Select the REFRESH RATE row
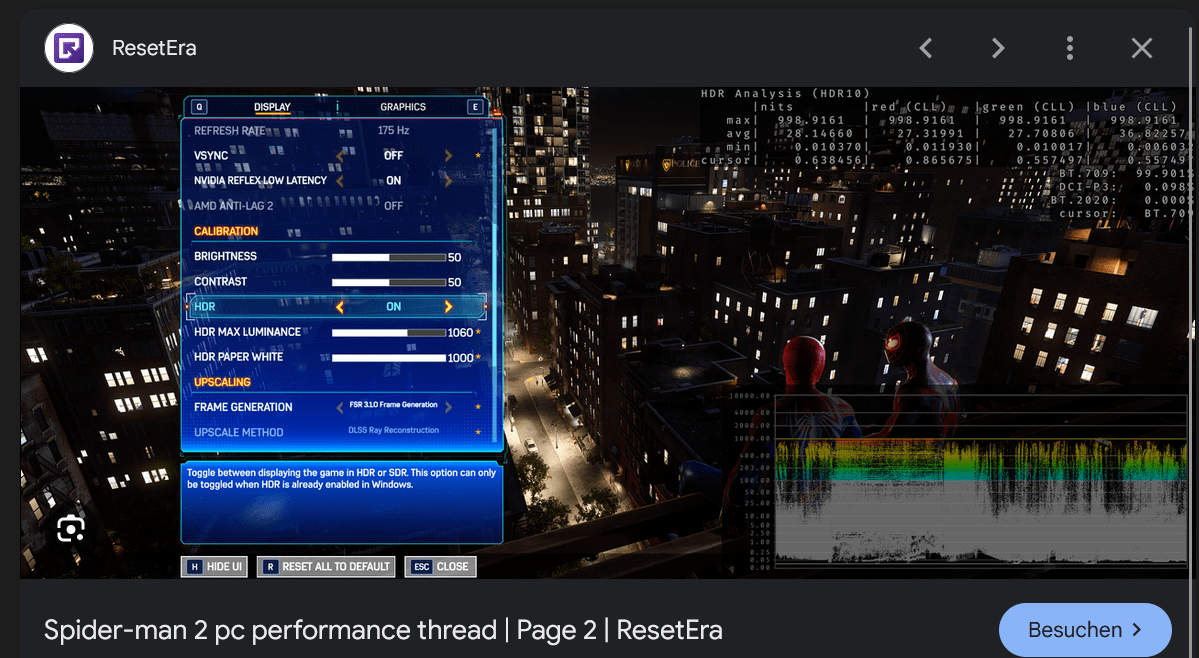This screenshot has height=658, width=1199. (336, 131)
